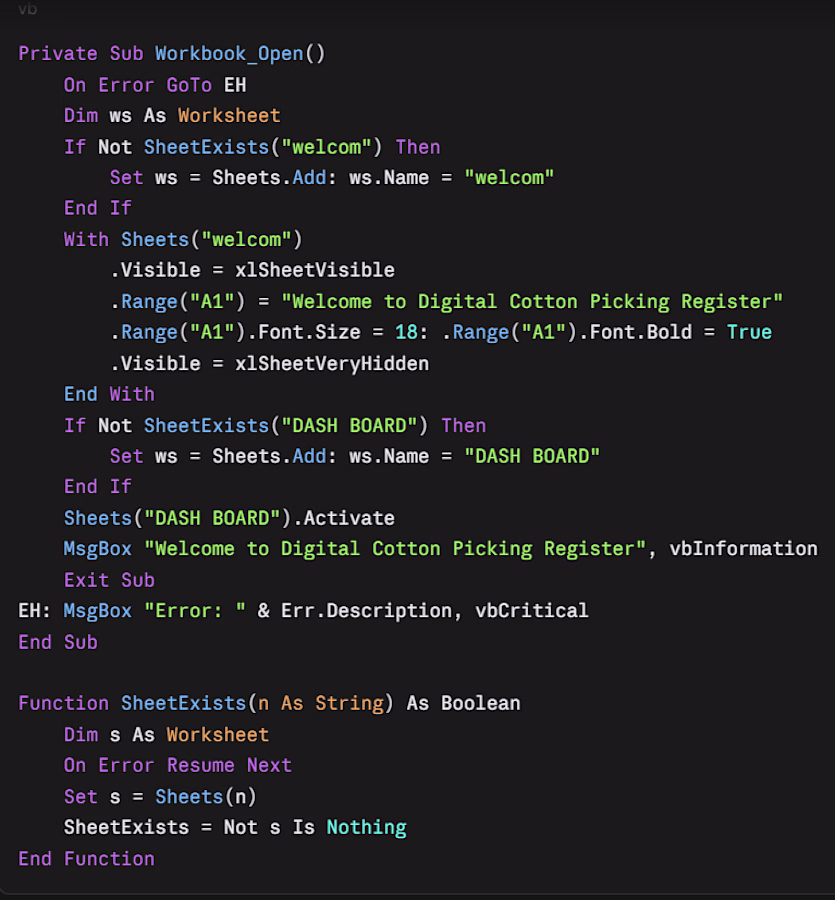Click the Nothing keyword

366,827
